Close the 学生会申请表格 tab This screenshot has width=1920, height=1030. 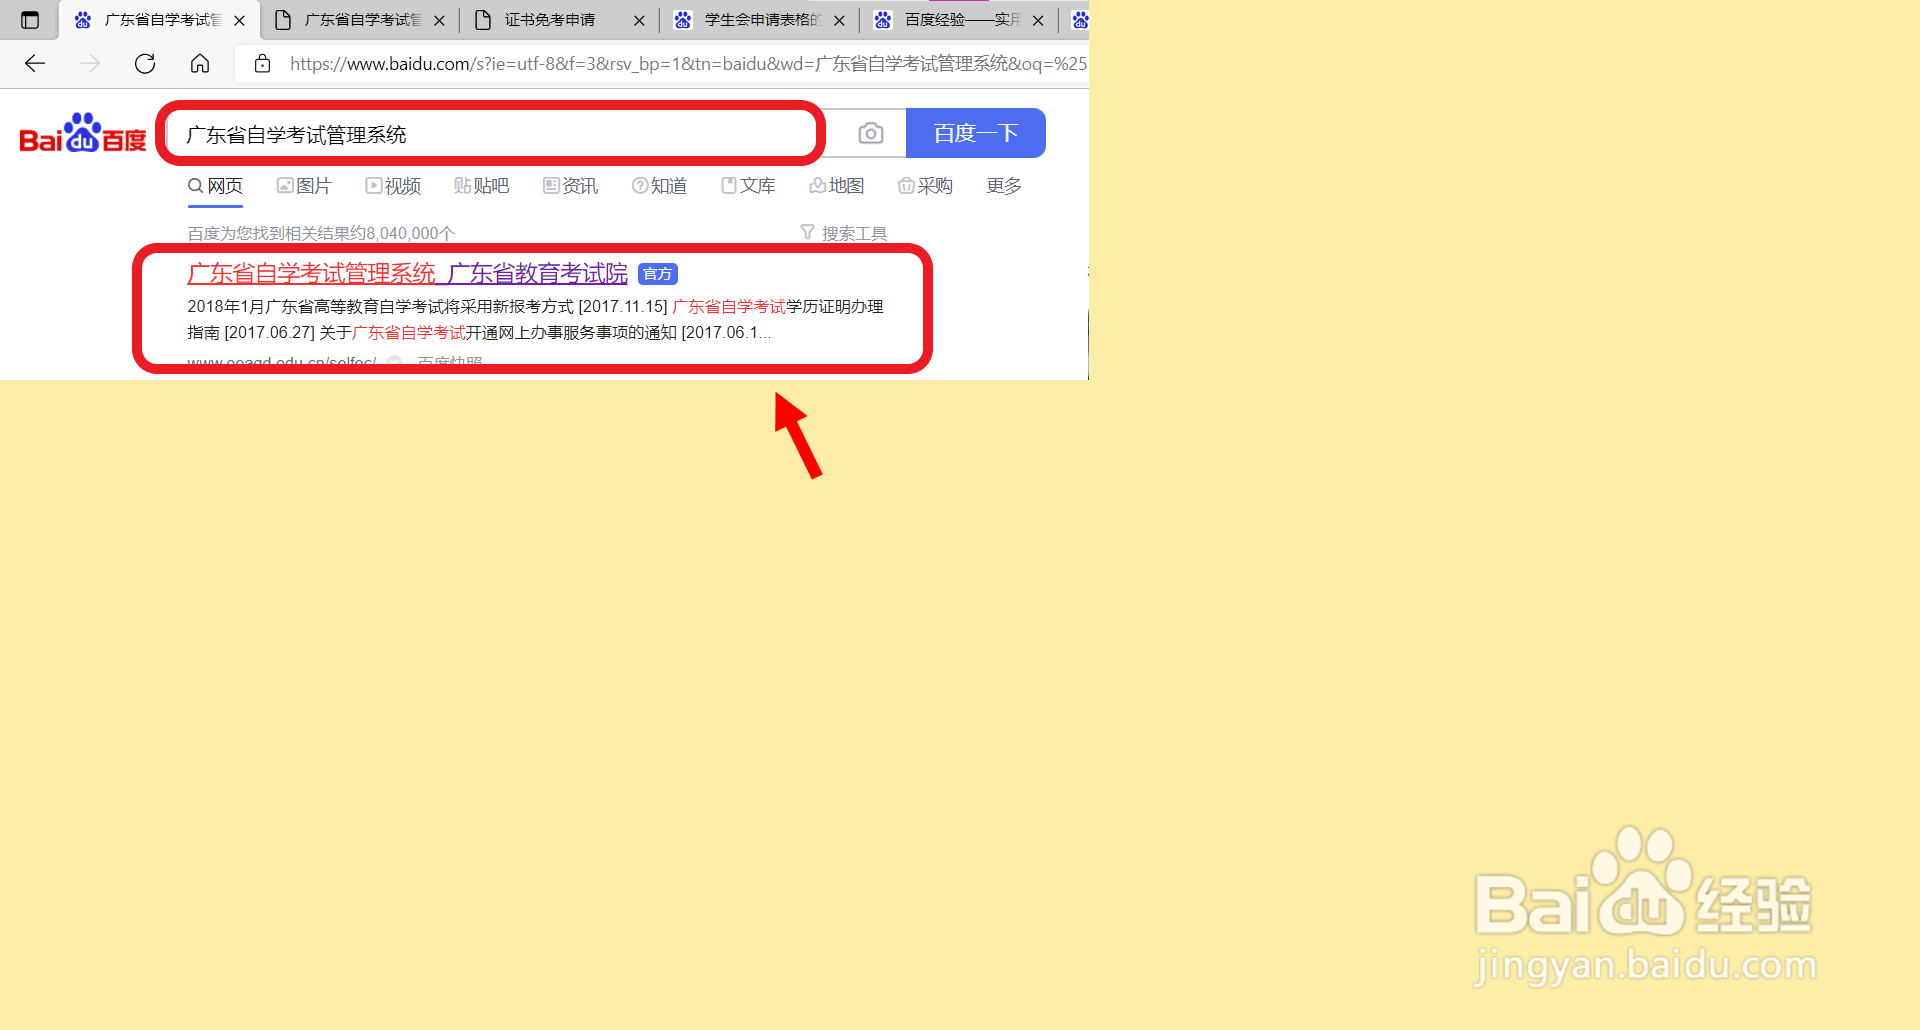point(839,20)
